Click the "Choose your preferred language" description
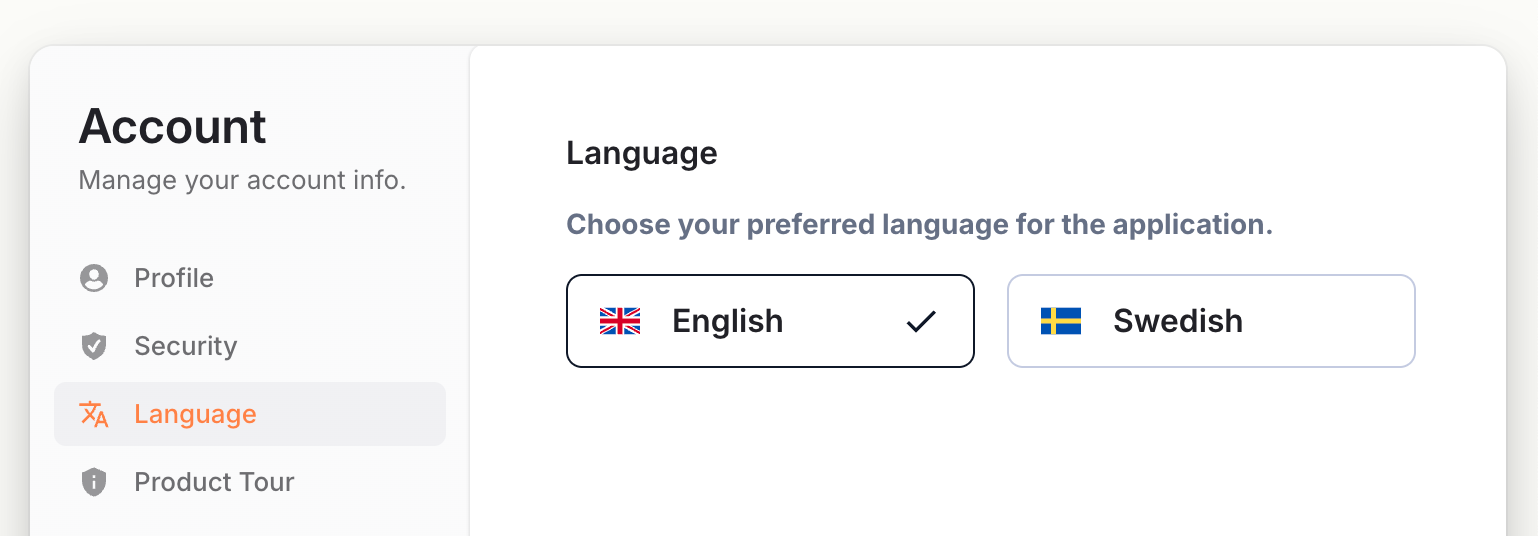The image size is (1538, 536). click(919, 224)
